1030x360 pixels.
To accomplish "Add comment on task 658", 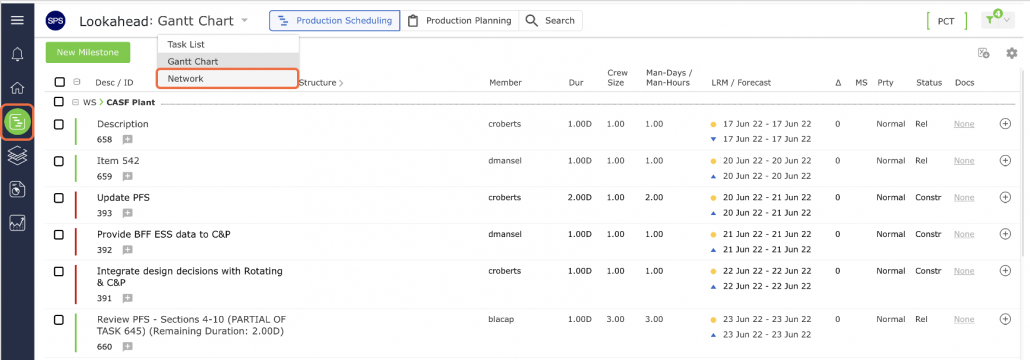I will point(127,139).
